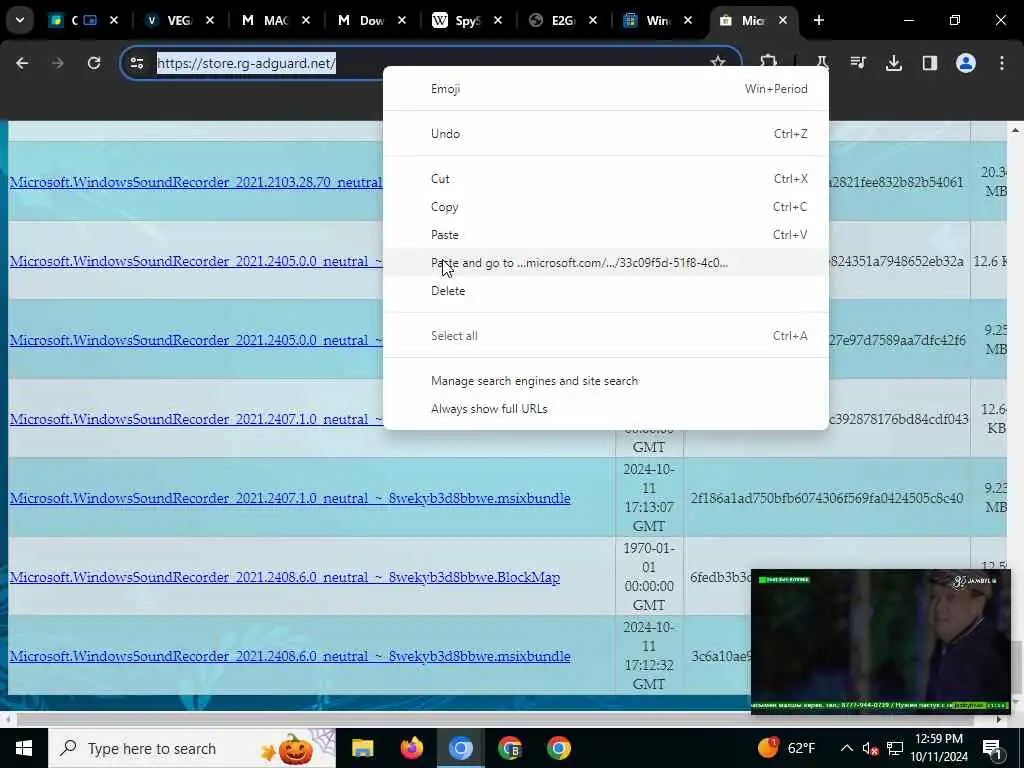1024x768 pixels.
Task: Open the profile avatar icon
Action: pos(966,63)
